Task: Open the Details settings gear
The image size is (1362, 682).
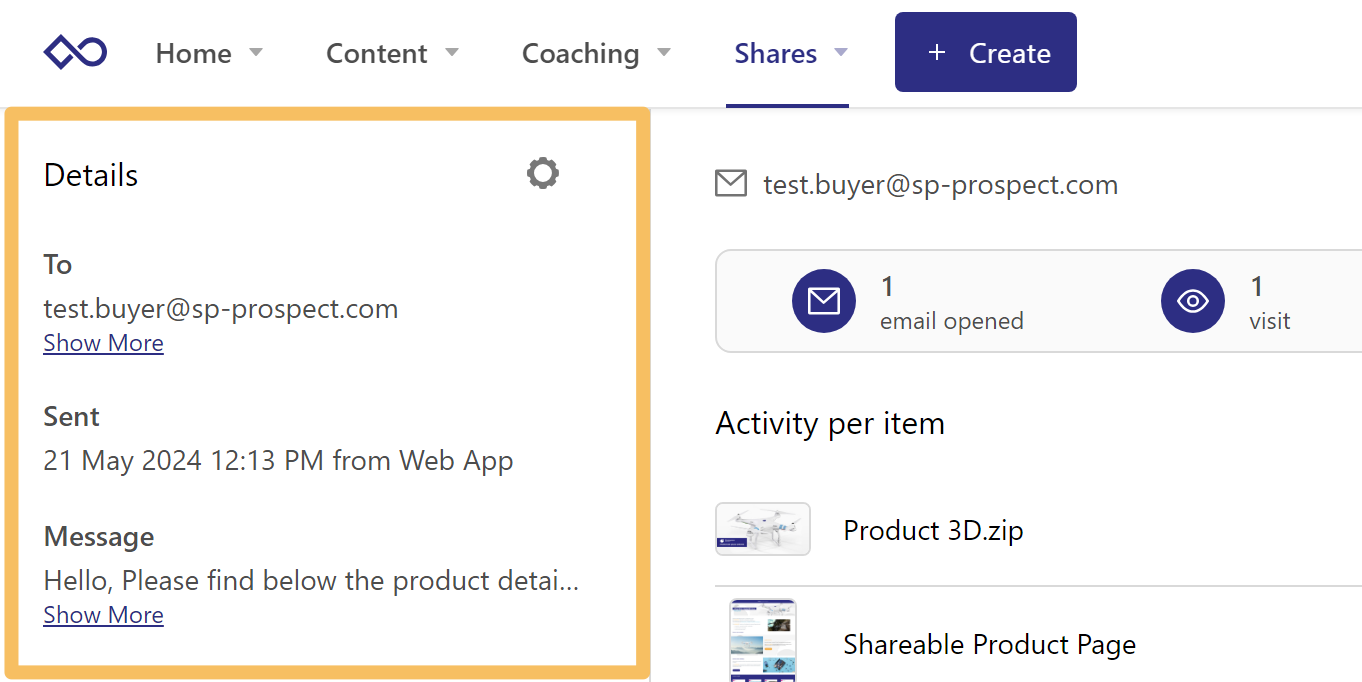Action: (543, 173)
